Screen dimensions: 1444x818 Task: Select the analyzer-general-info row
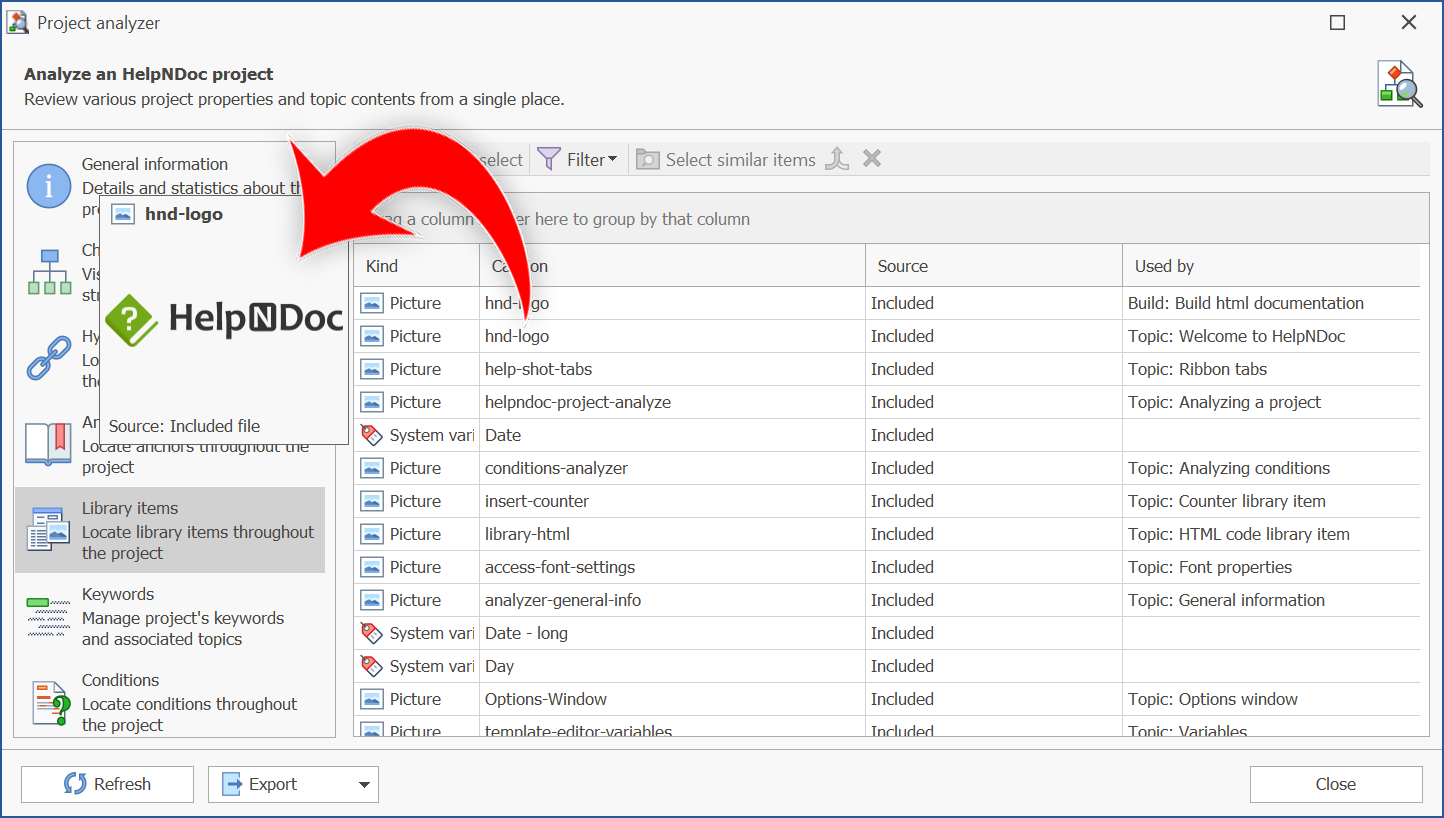pyautogui.click(x=887, y=600)
